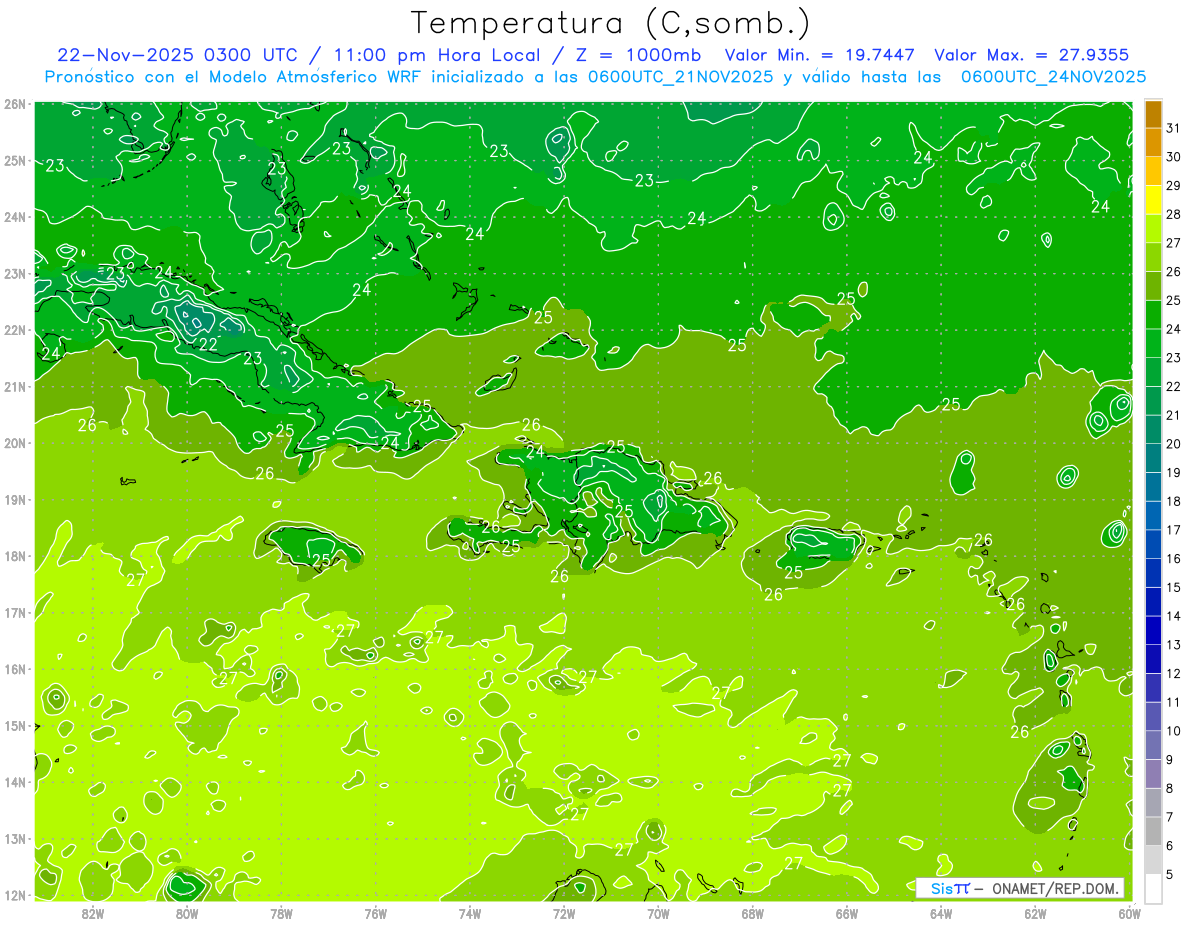Viewport: 1200px width, 927px height.
Task: Click the yellow legend swatch between 28 and 29
Action: click(x=1153, y=200)
